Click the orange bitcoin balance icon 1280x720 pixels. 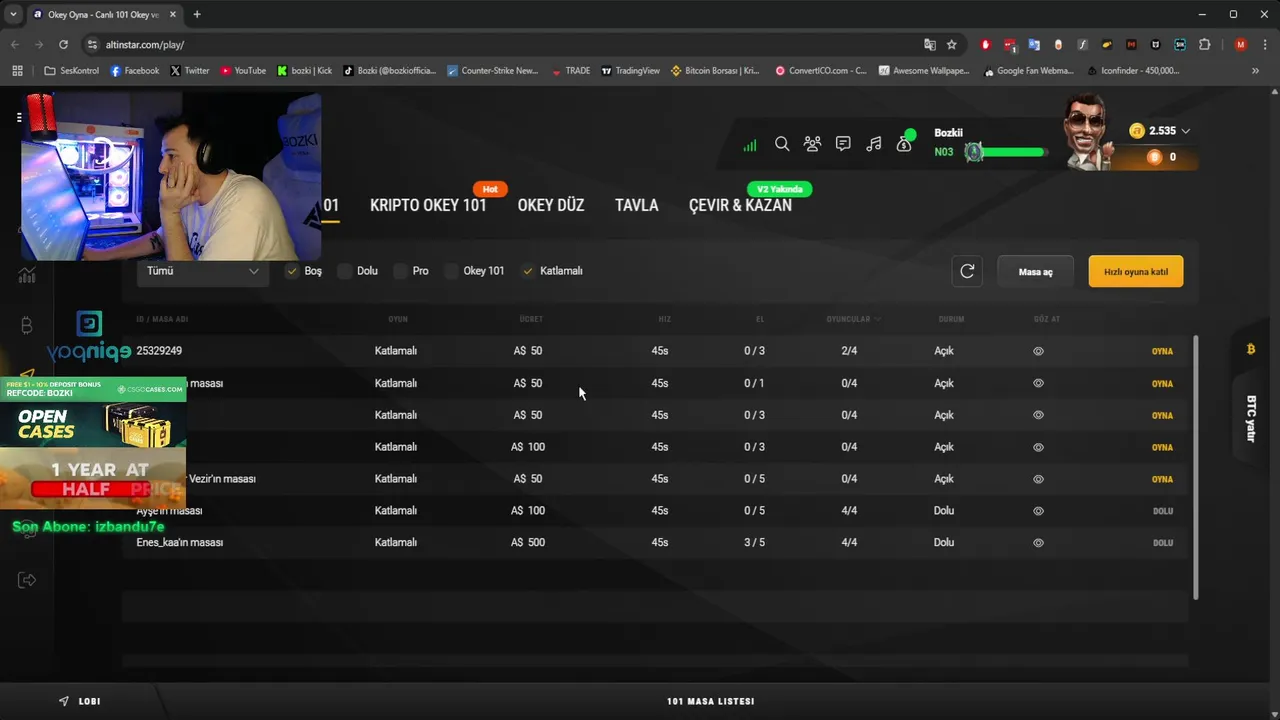(x=1154, y=157)
